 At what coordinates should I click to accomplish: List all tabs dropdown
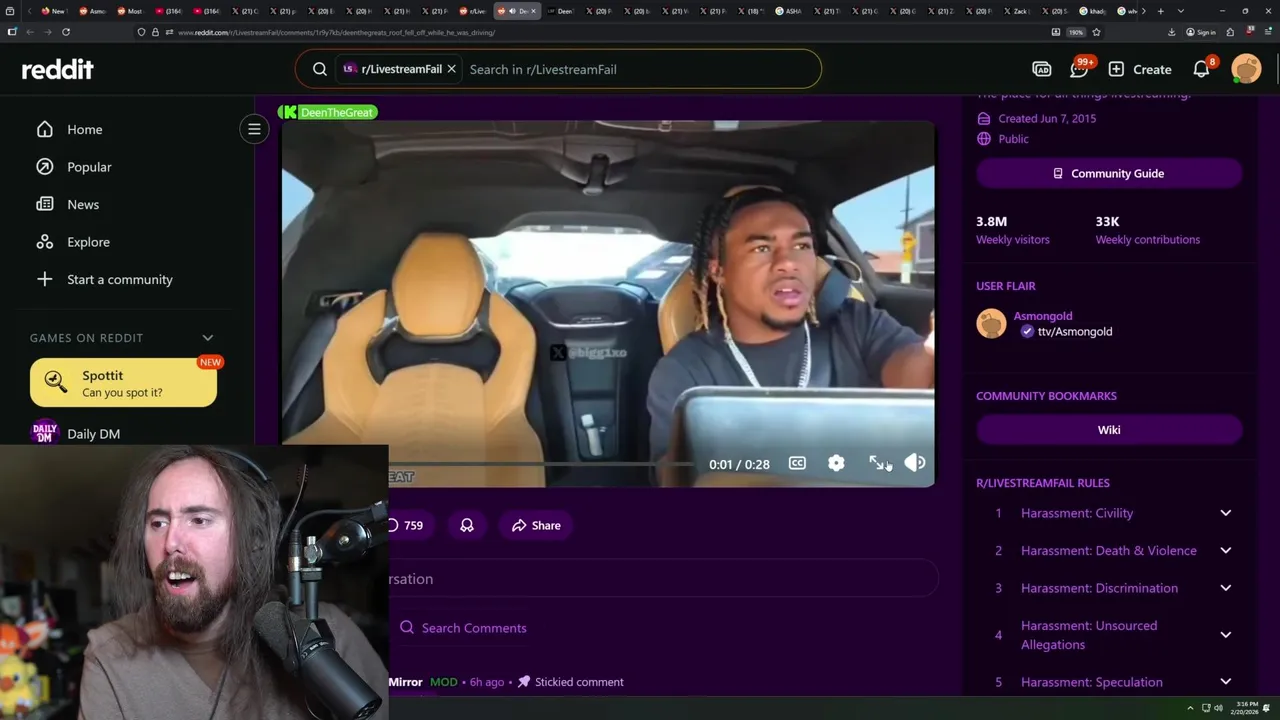[1181, 11]
